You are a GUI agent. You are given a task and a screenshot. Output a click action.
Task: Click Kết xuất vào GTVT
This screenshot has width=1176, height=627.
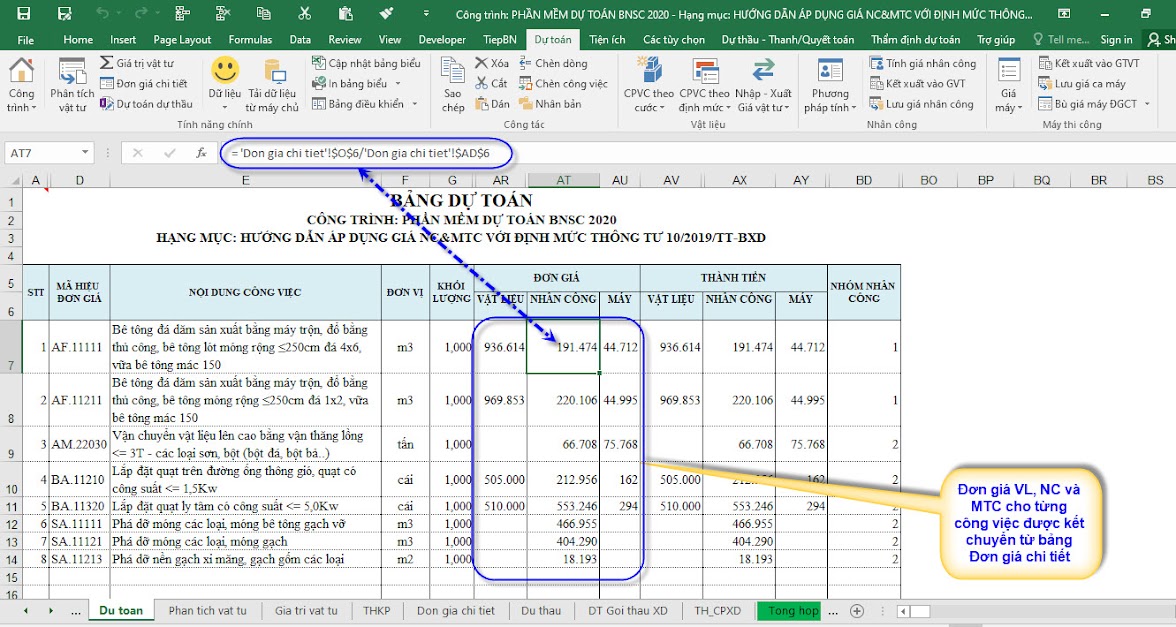pos(1089,63)
